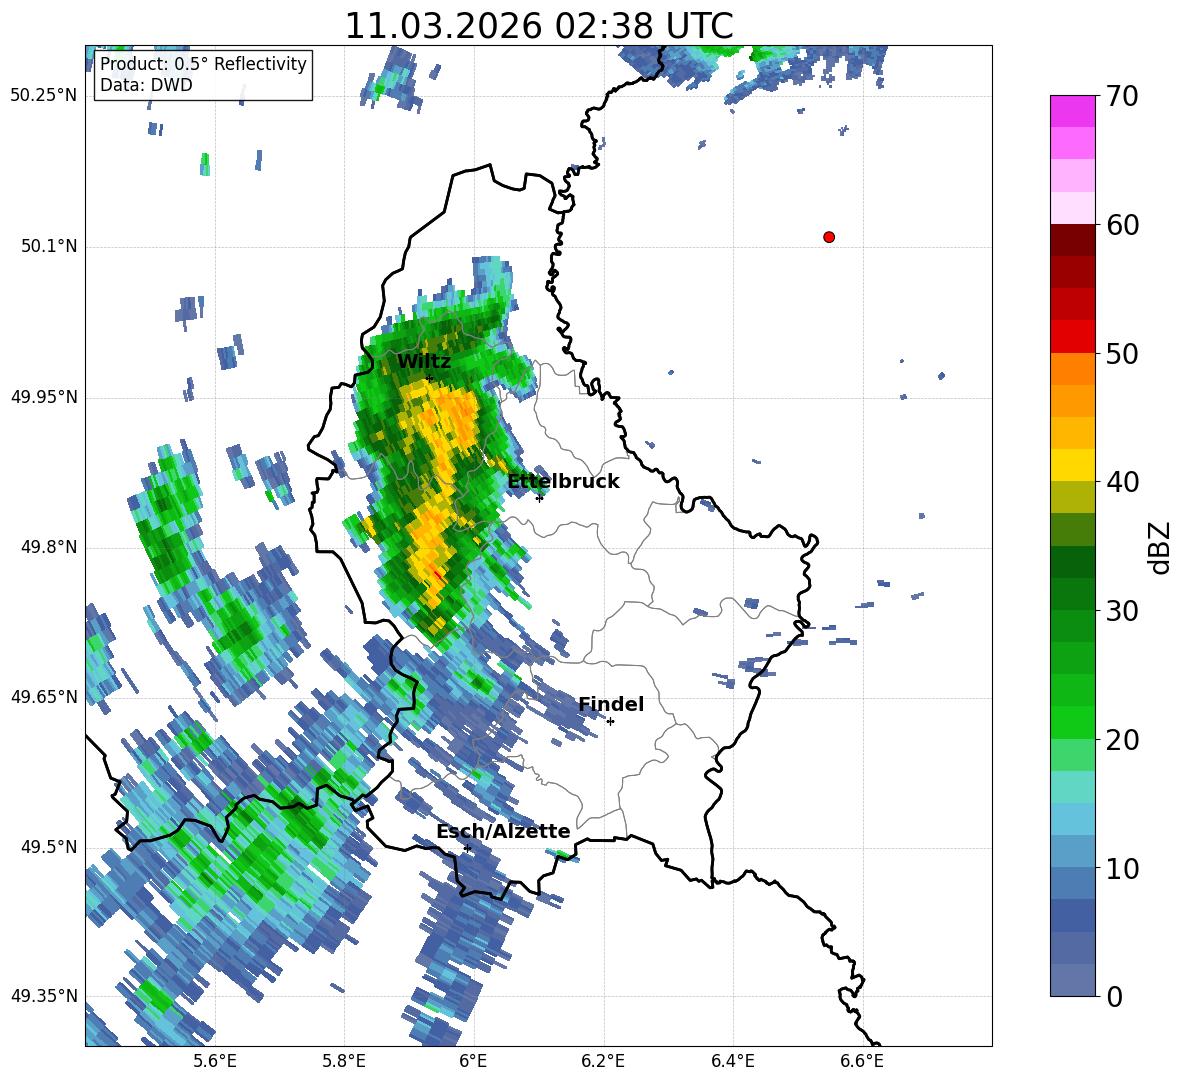Viewport: 1184px width, 1081px height.
Task: Pick the cyan colorbar band around 15 dBZ
Action: tap(1072, 787)
